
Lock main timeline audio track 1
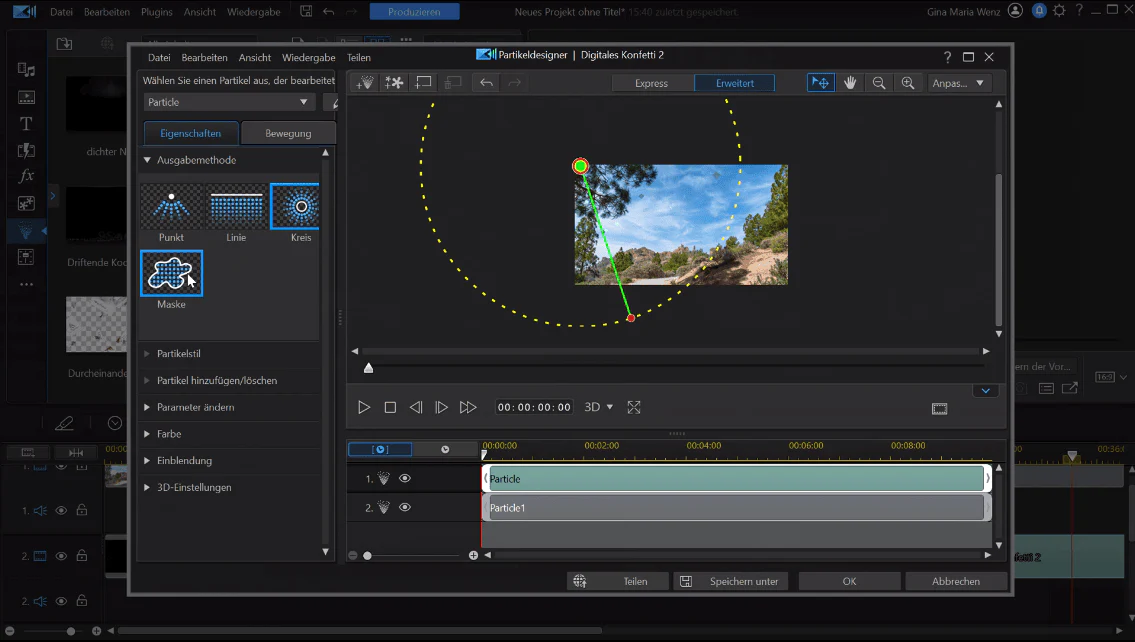[x=82, y=510]
